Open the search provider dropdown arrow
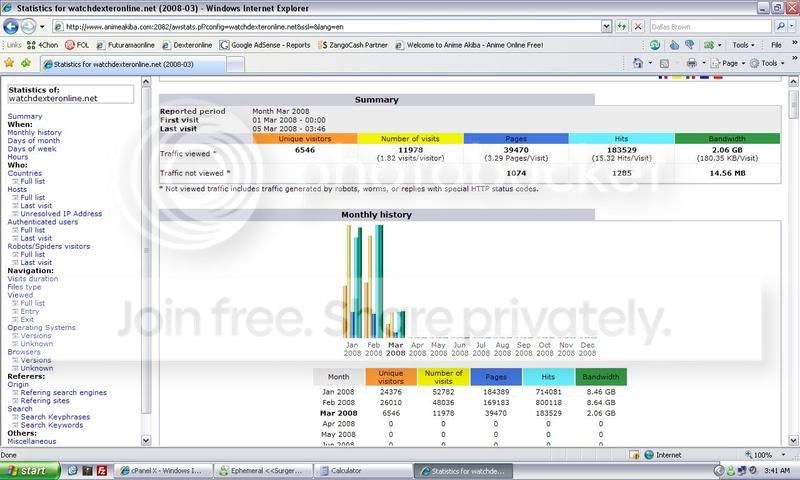The width and height of the screenshot is (800, 480). pos(791,26)
